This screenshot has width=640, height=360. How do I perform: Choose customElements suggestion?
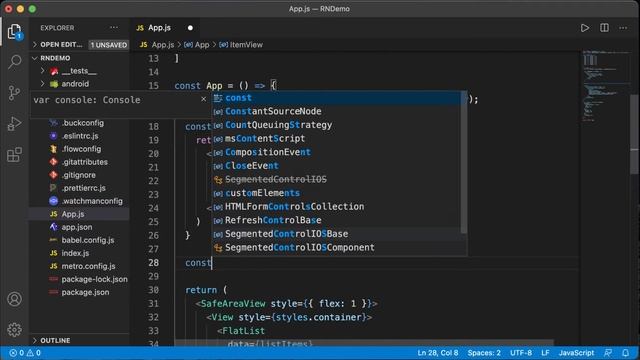[x=337, y=193]
